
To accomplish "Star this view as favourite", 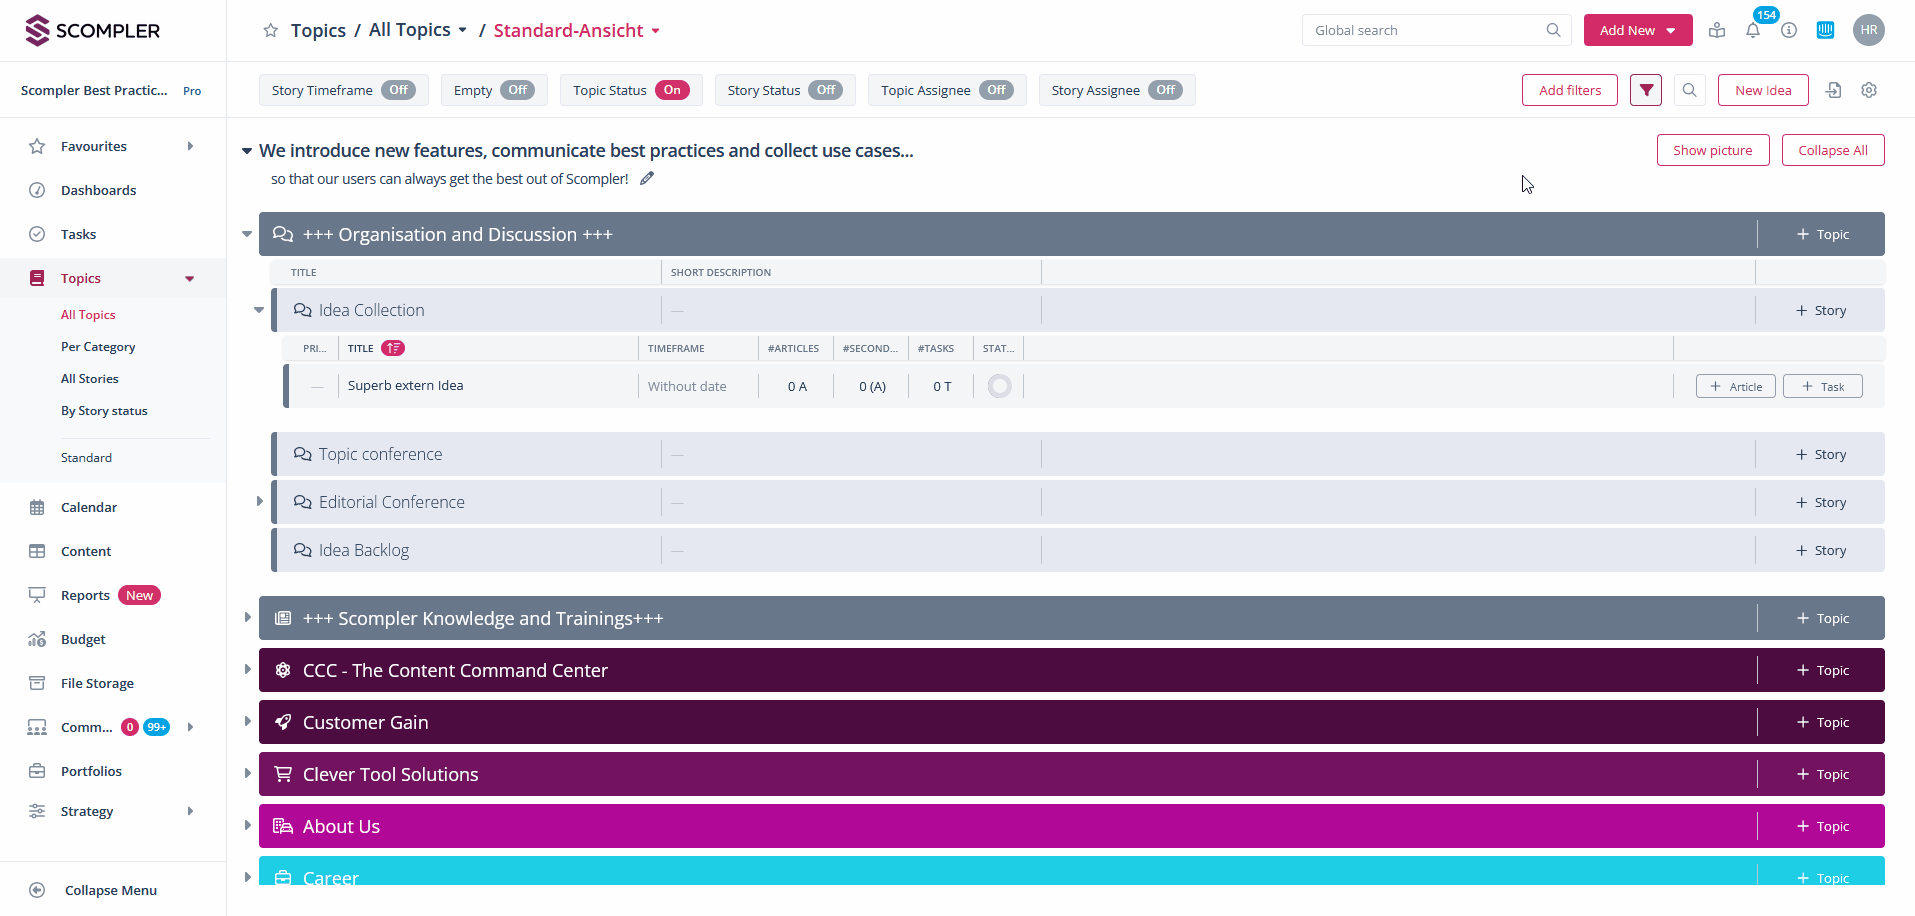I will coord(270,31).
